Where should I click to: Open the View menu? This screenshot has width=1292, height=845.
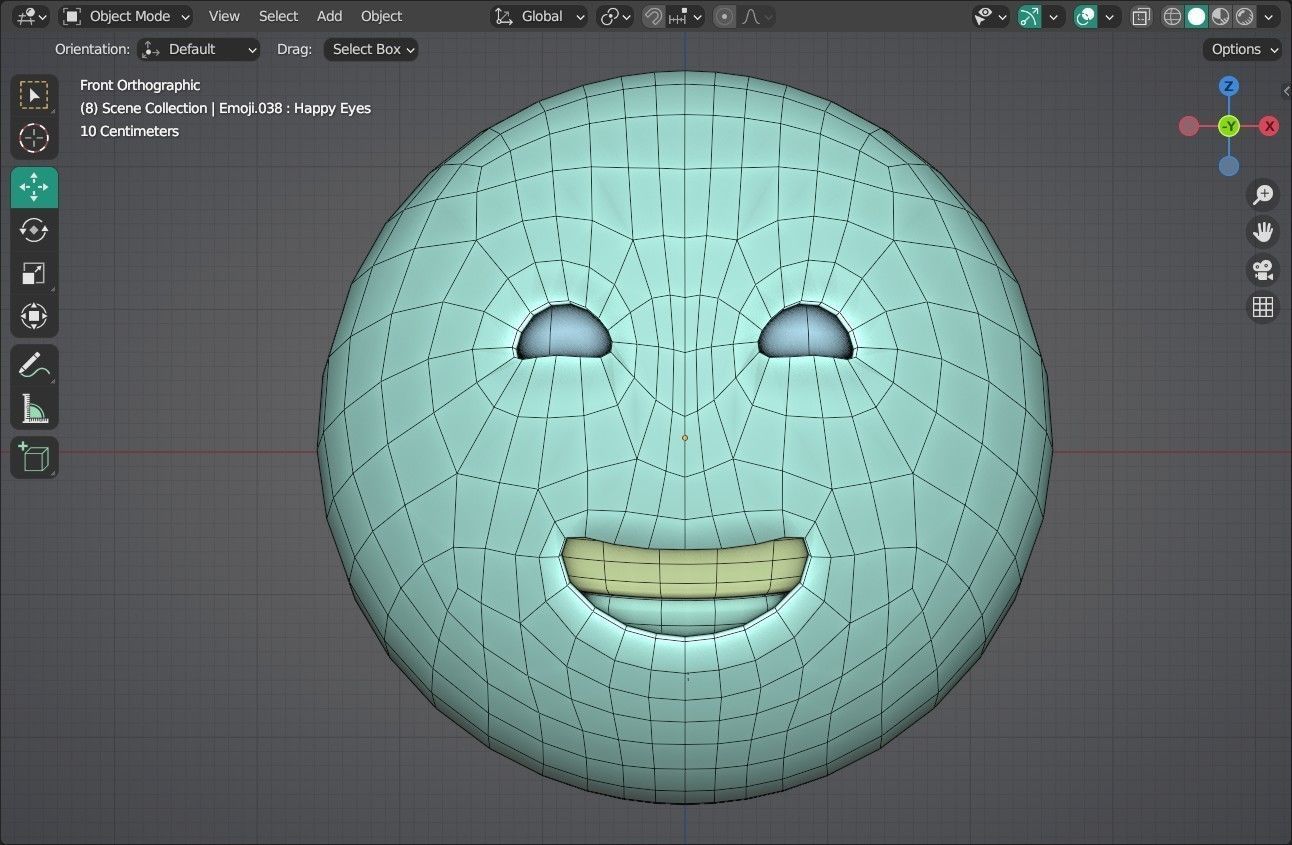224,16
